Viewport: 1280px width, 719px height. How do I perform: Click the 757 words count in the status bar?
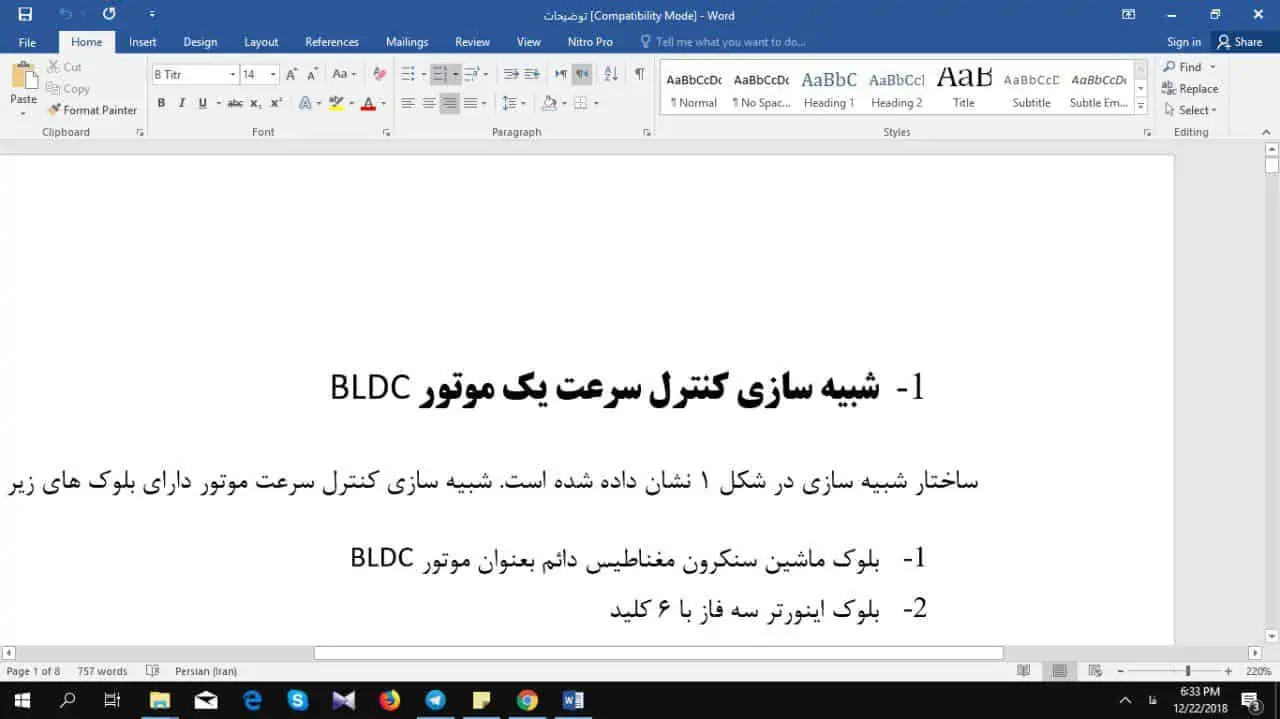point(103,671)
